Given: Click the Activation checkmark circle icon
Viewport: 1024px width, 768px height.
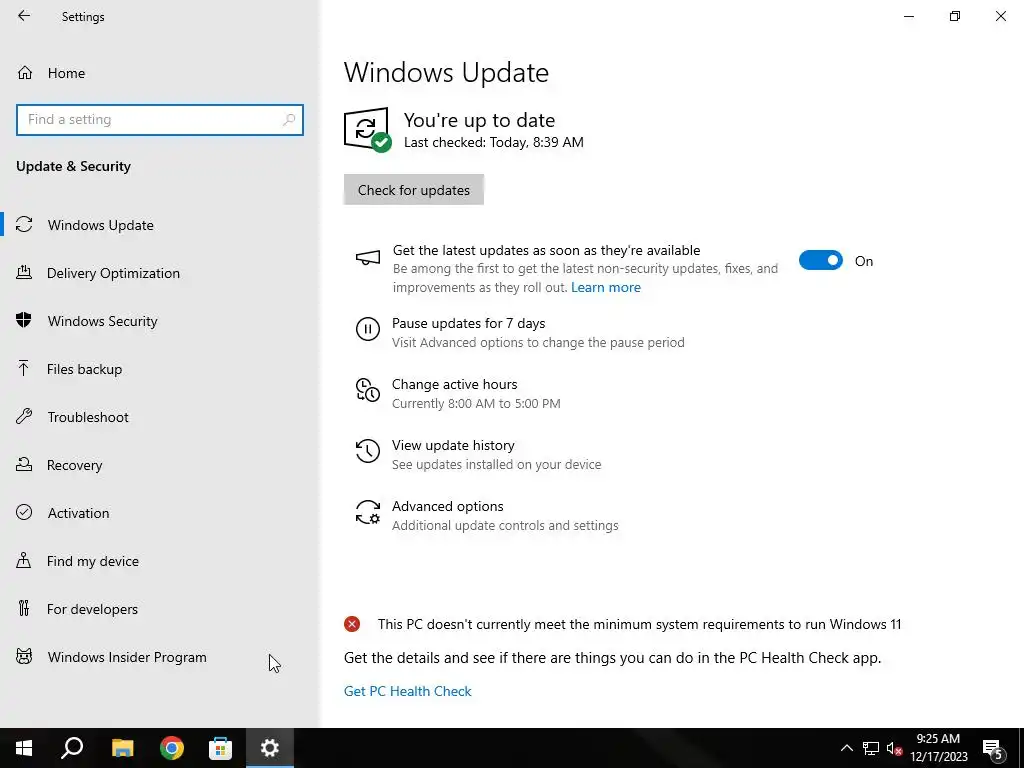Looking at the screenshot, I should click(x=24, y=512).
